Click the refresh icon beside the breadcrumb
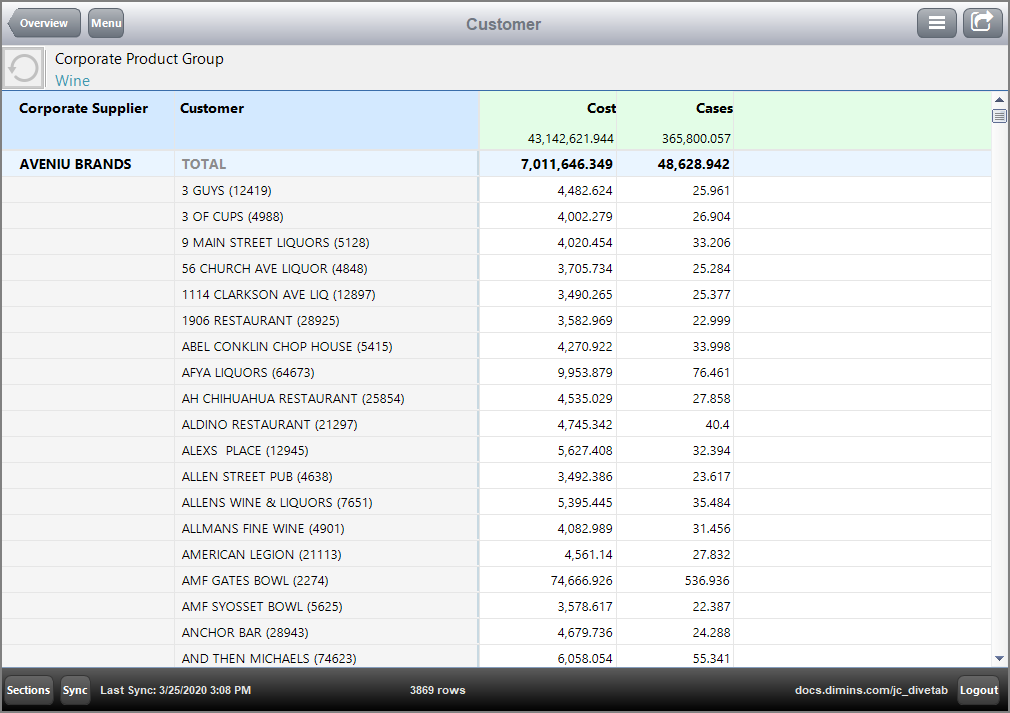The image size is (1010, 713). click(21, 67)
